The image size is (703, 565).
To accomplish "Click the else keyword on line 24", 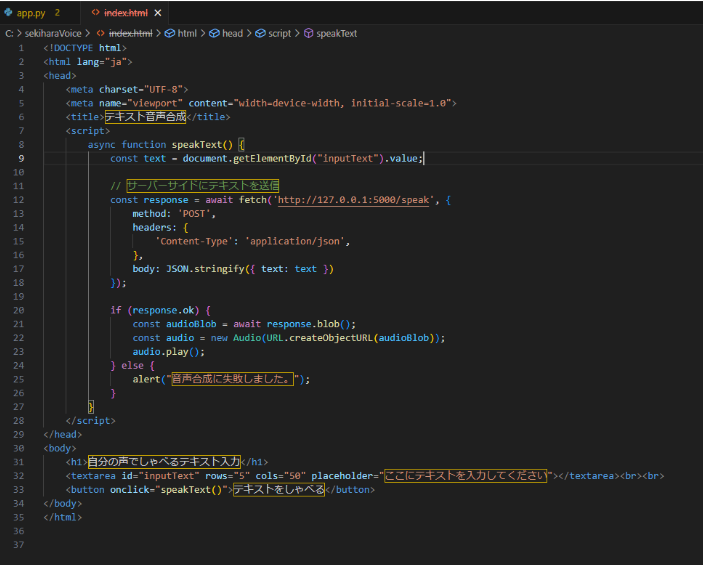I will 132,366.
